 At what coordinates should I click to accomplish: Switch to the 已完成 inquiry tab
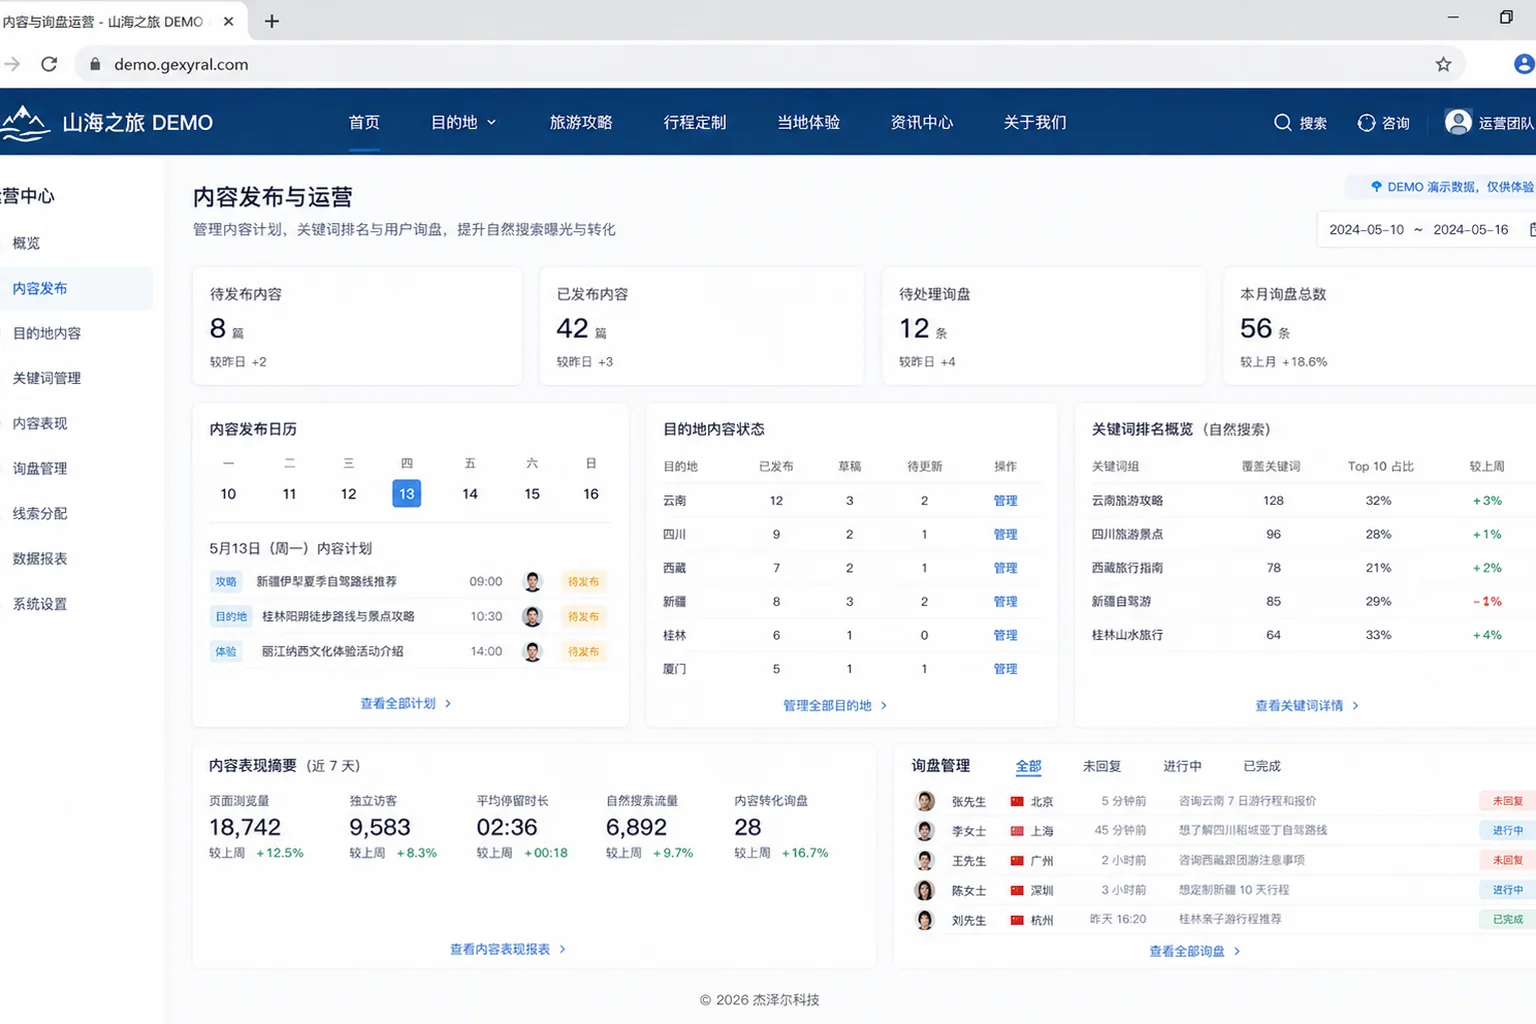tap(1261, 766)
